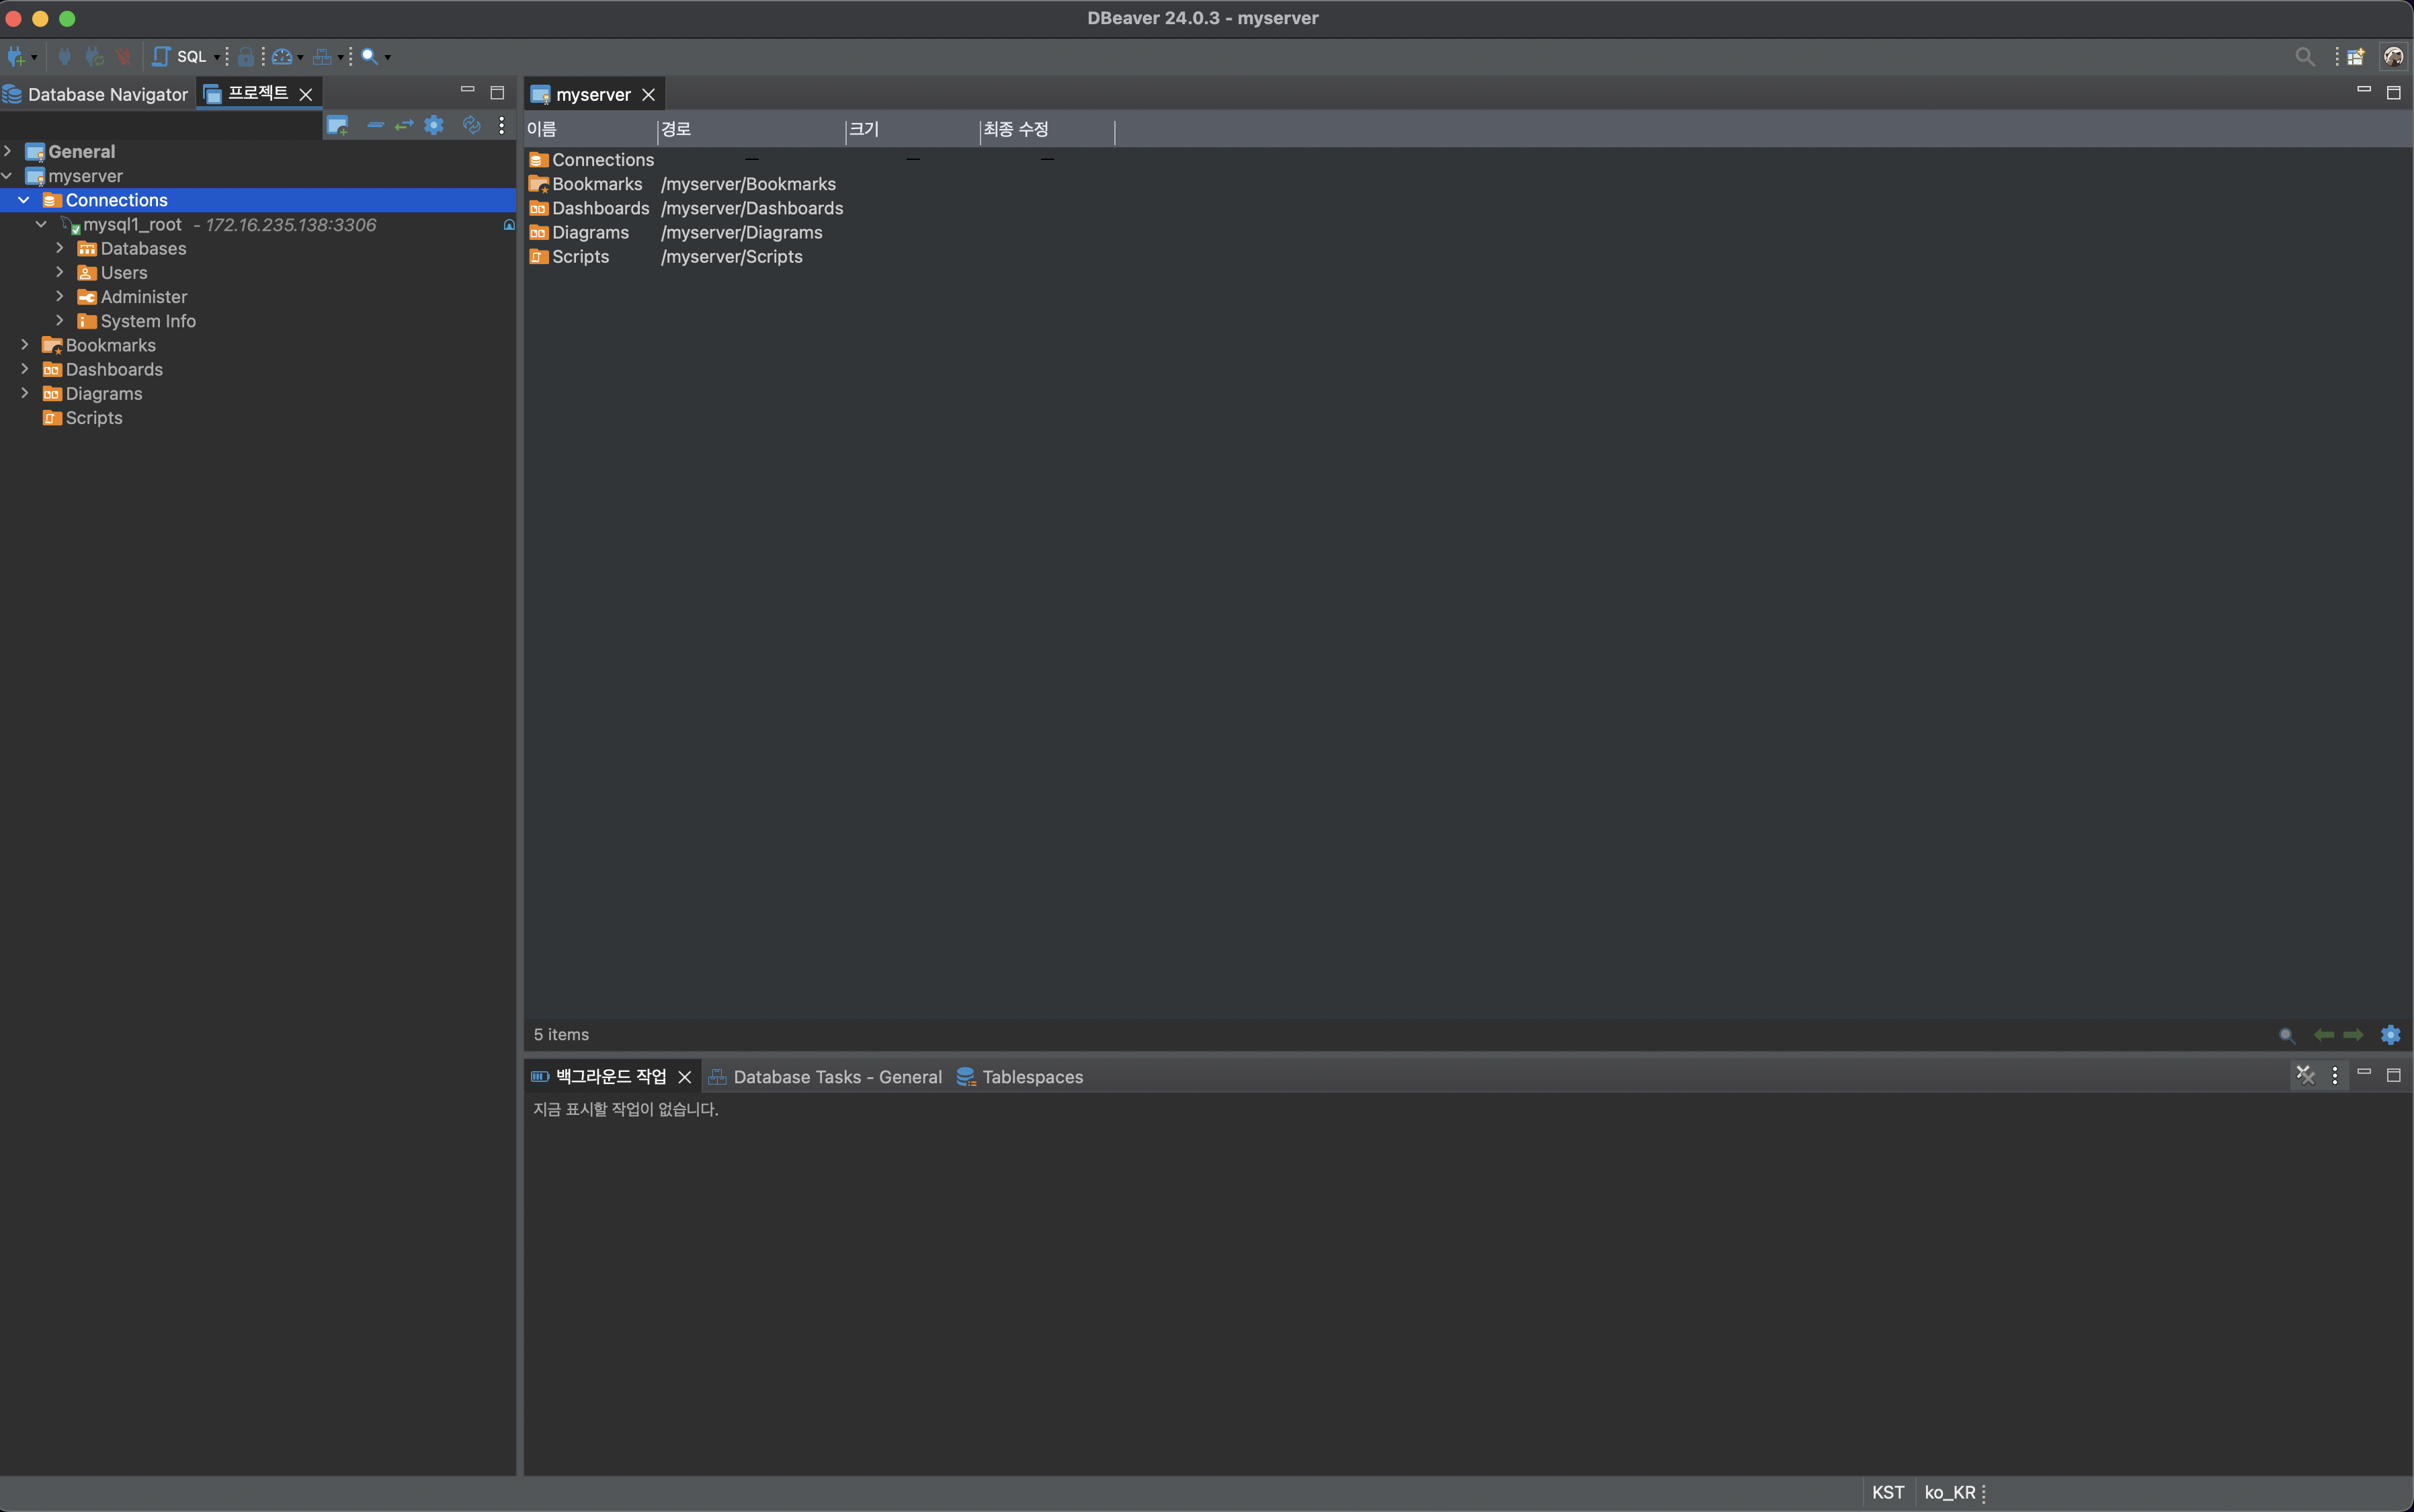Click the /myserver/Scripts path cell
The height and width of the screenshot is (1512, 2414).
tap(732, 257)
